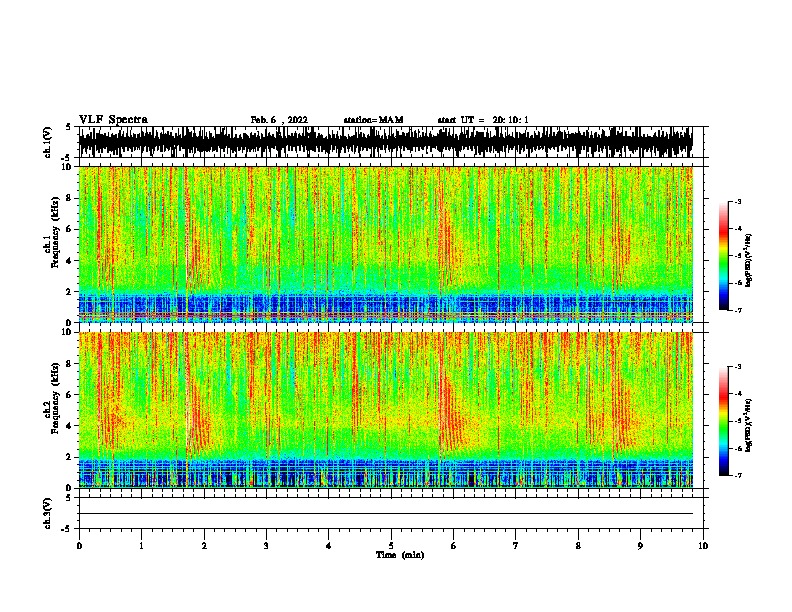Image resolution: width=792 pixels, height=612 pixels.
Task: Click the time axis tick label '0'
Action: tap(79, 545)
